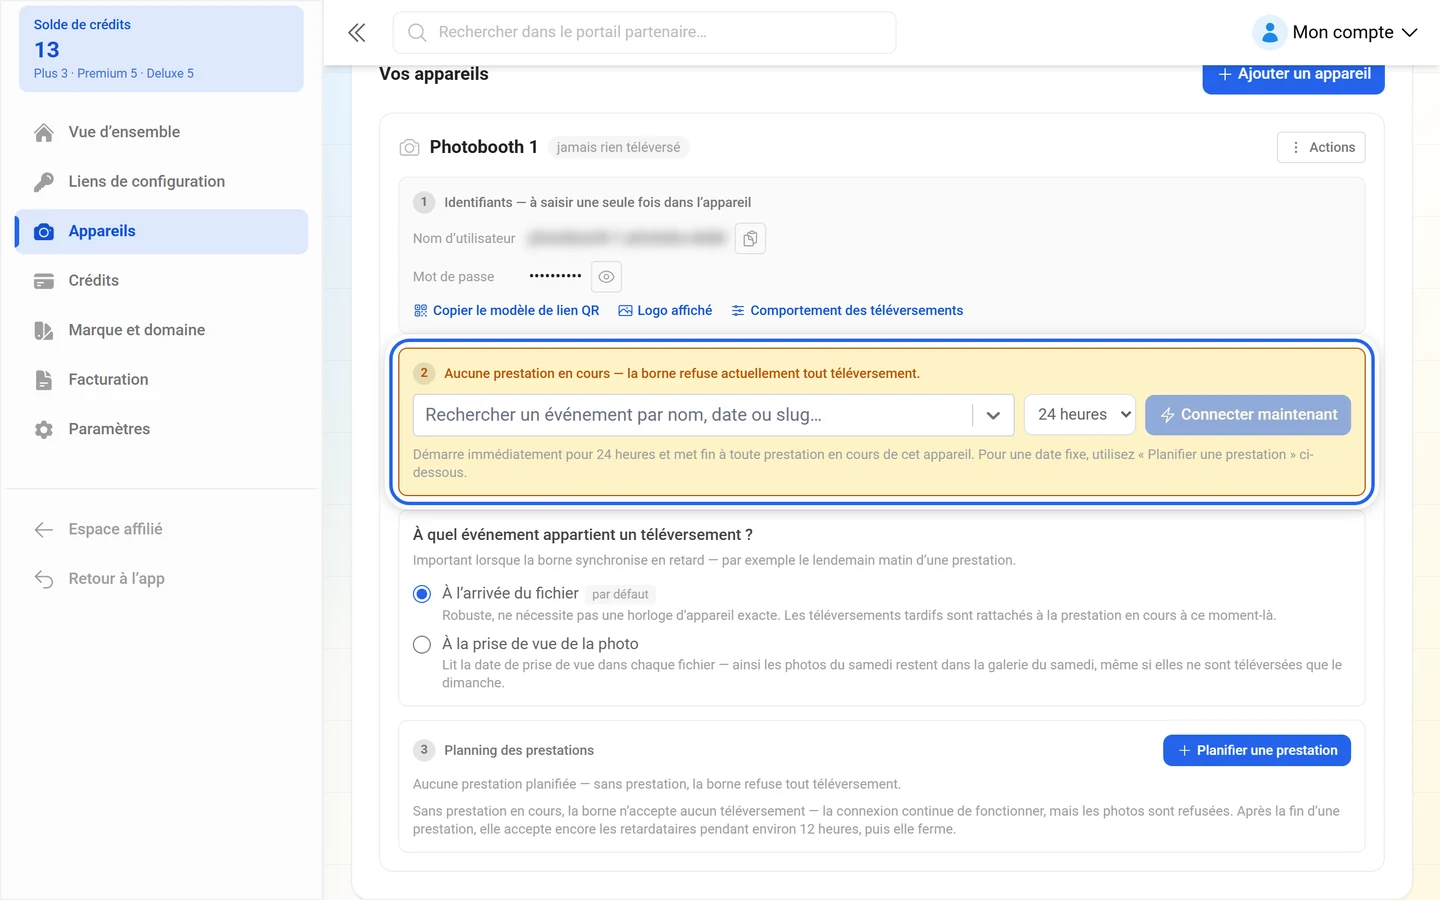This screenshot has width=1440, height=900.
Task: Click the Facturation document icon
Action: point(44,380)
